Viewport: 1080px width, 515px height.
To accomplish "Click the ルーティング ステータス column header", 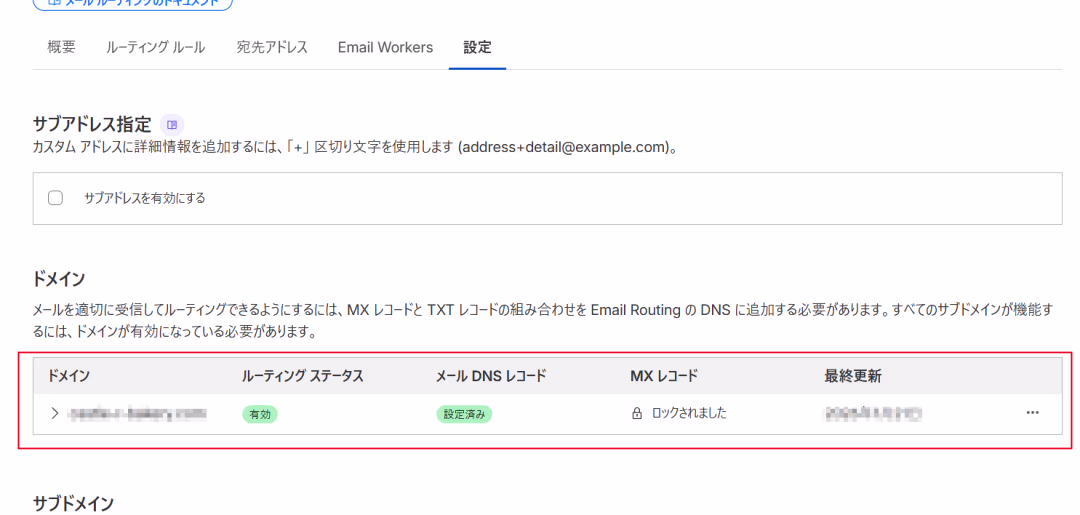I will click(x=302, y=376).
